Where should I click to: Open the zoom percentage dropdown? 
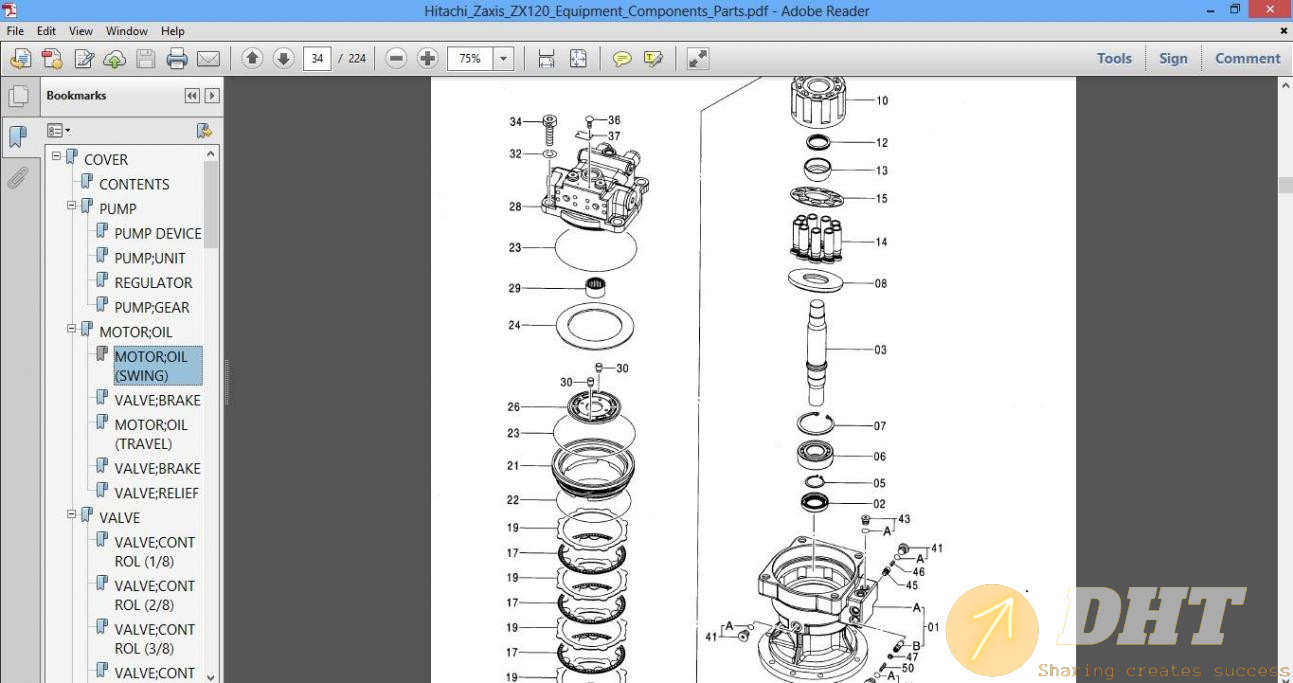pyautogui.click(x=504, y=59)
